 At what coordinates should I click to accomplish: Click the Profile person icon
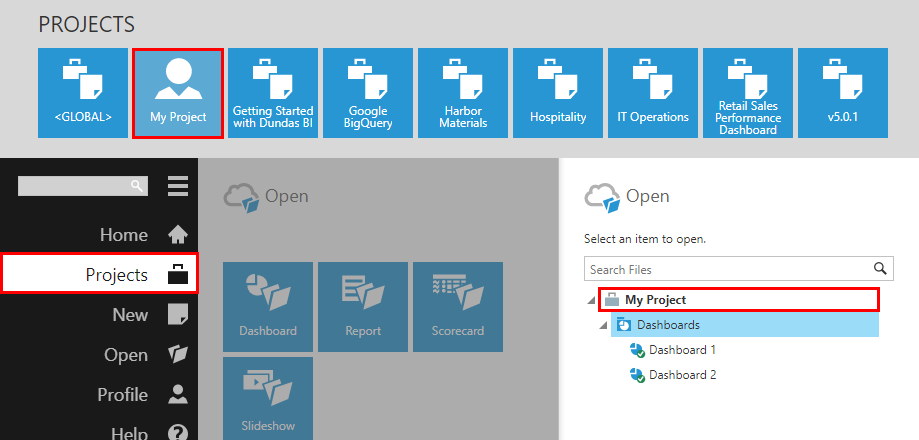coord(178,394)
